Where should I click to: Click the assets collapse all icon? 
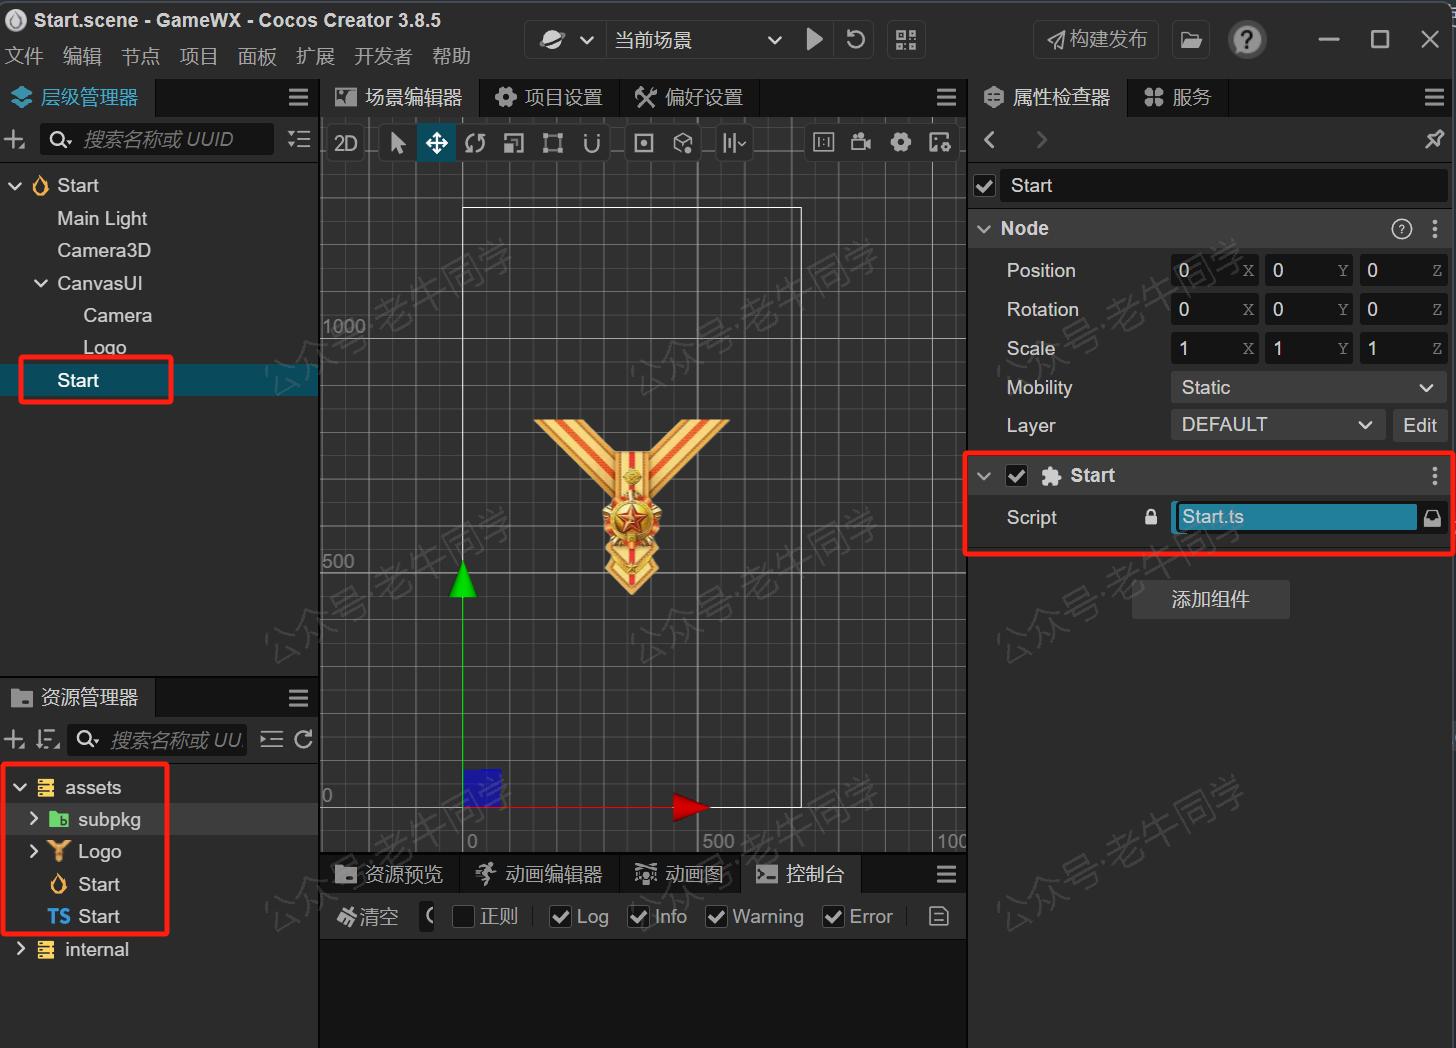pos(271,740)
